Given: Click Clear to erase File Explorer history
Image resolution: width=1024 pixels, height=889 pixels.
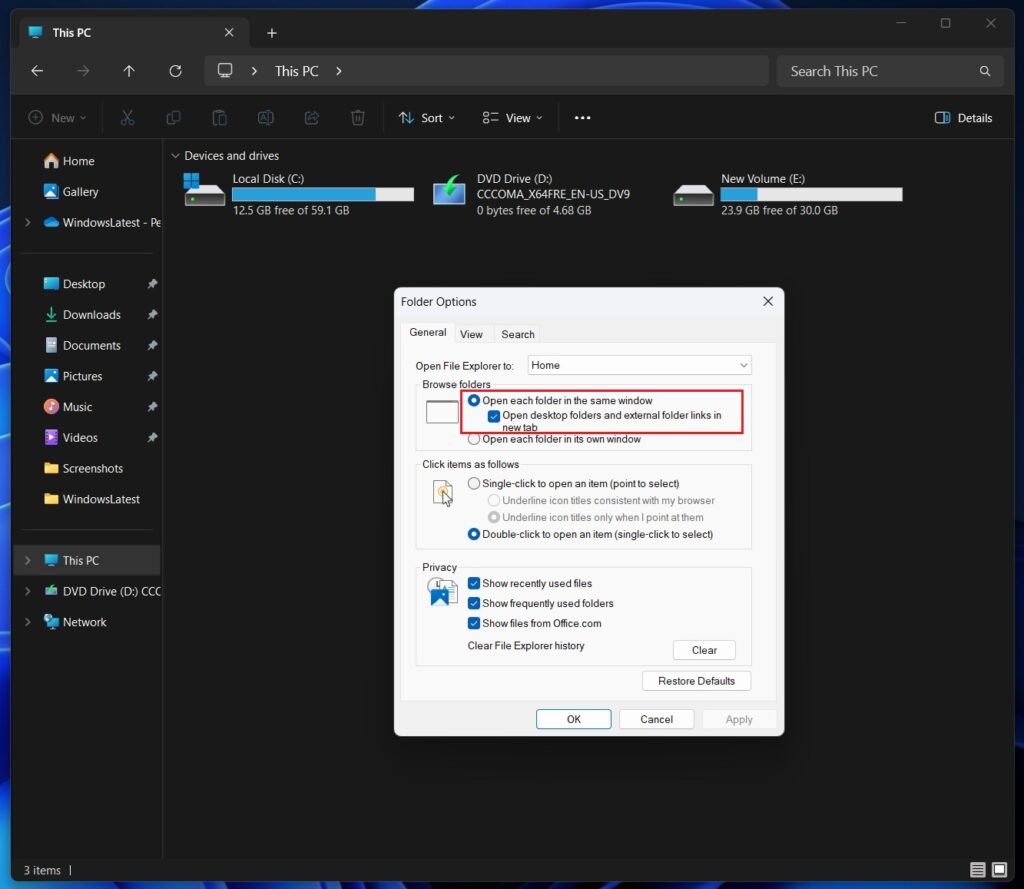Looking at the screenshot, I should 704,650.
